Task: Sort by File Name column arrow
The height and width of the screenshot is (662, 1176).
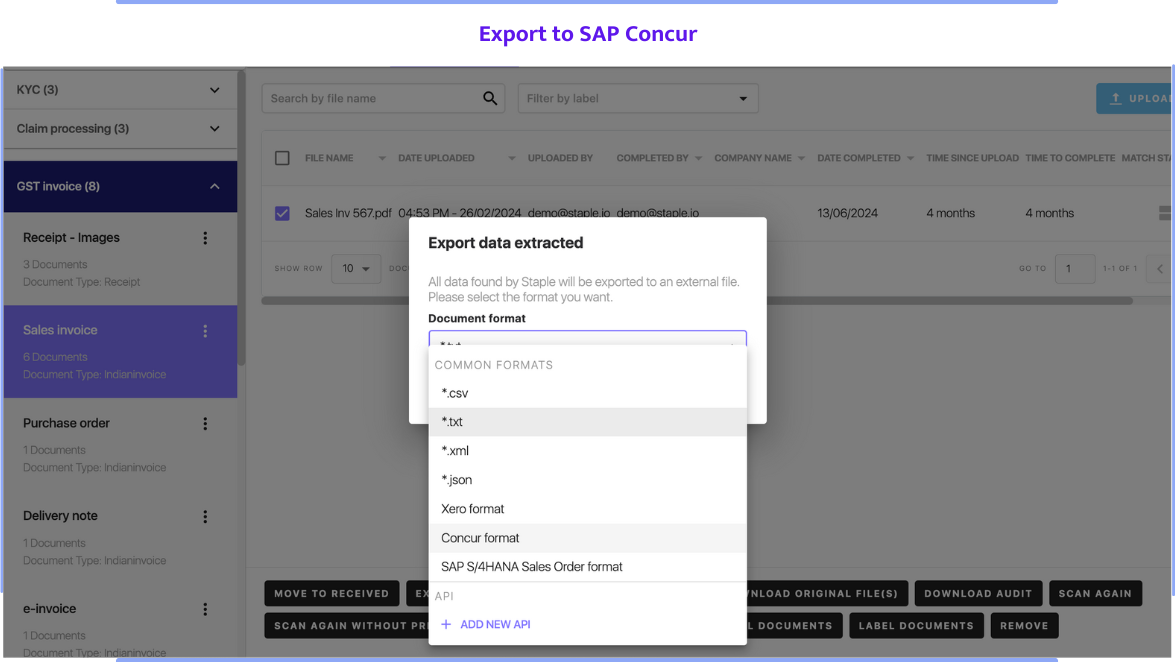Action: pyautogui.click(x=382, y=158)
